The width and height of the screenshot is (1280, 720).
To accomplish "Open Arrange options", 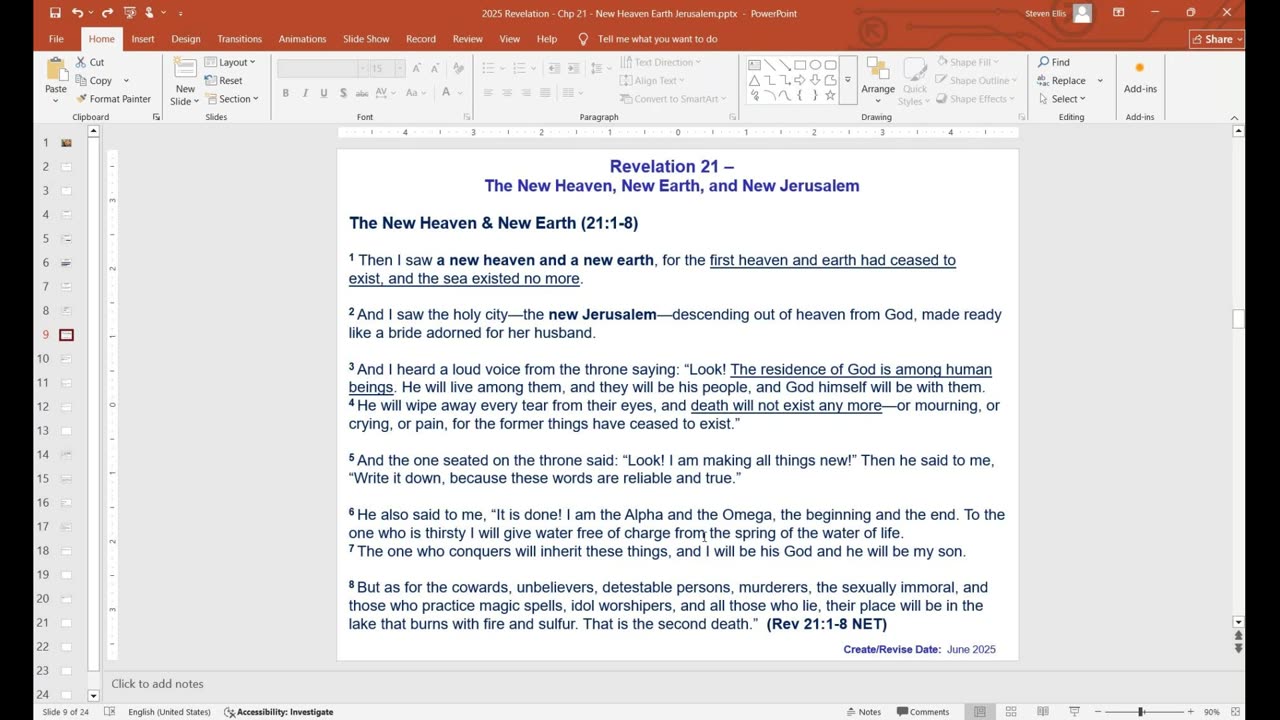I will point(878,78).
